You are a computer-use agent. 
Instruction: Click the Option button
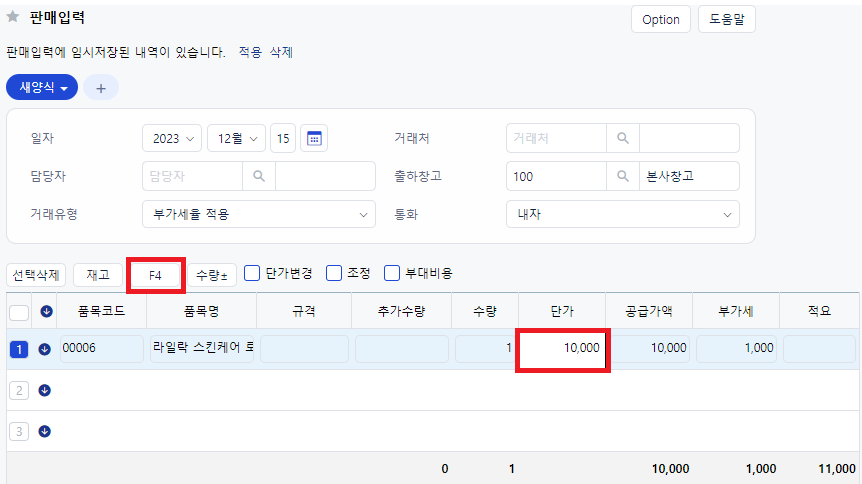pyautogui.click(x=661, y=19)
